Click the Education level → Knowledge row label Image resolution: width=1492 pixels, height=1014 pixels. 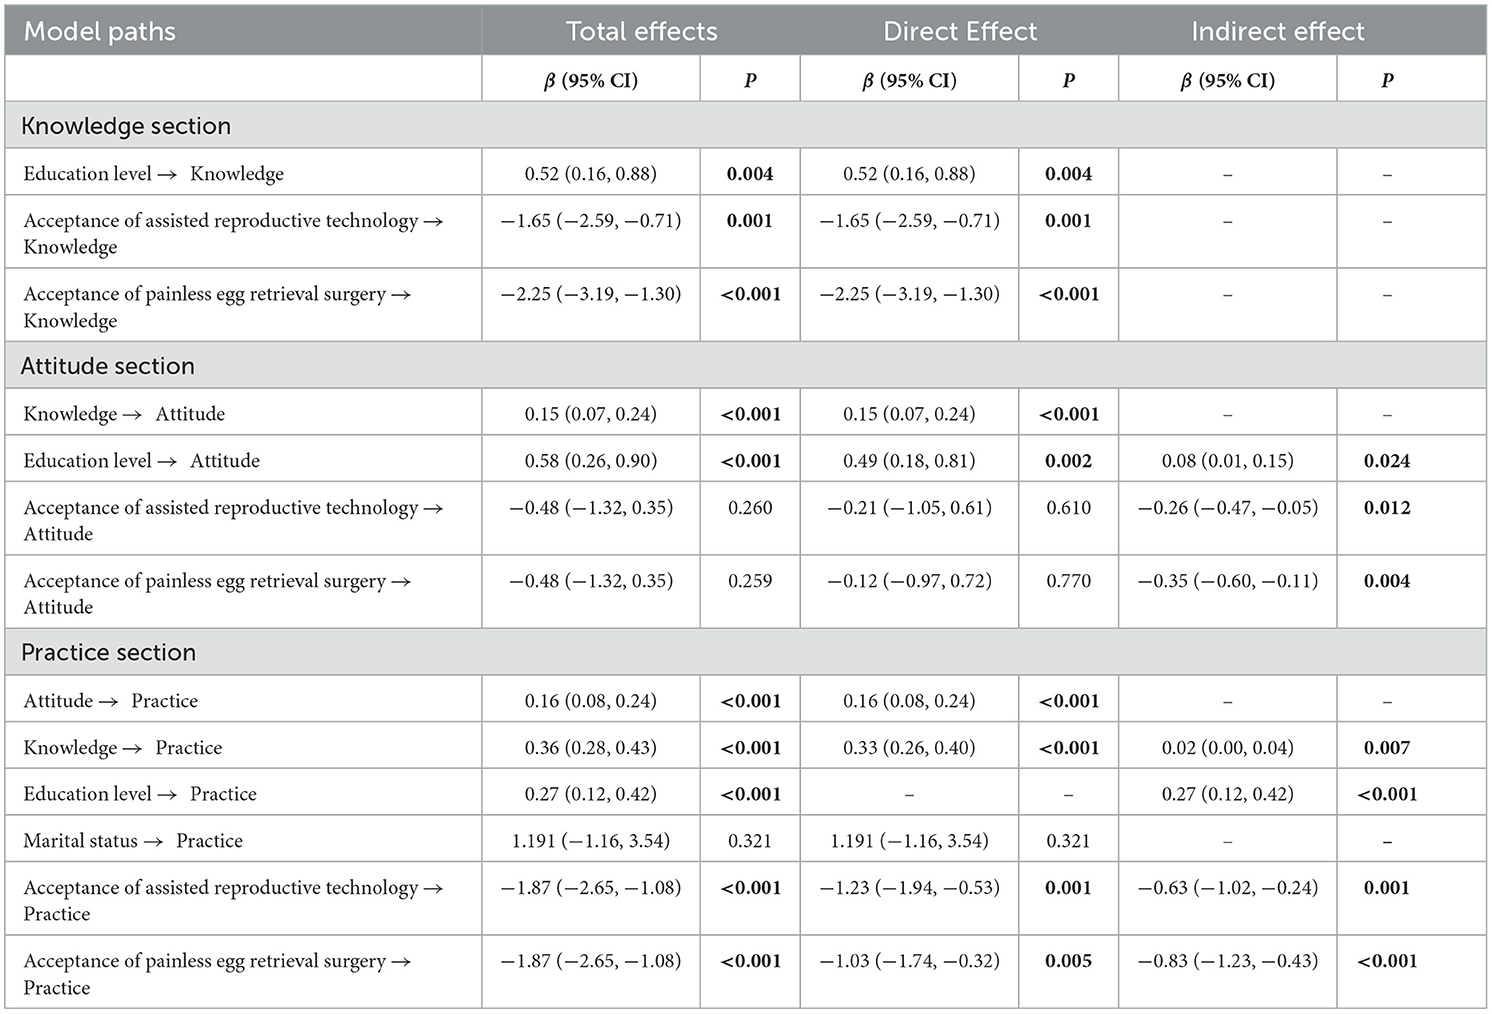pos(154,174)
